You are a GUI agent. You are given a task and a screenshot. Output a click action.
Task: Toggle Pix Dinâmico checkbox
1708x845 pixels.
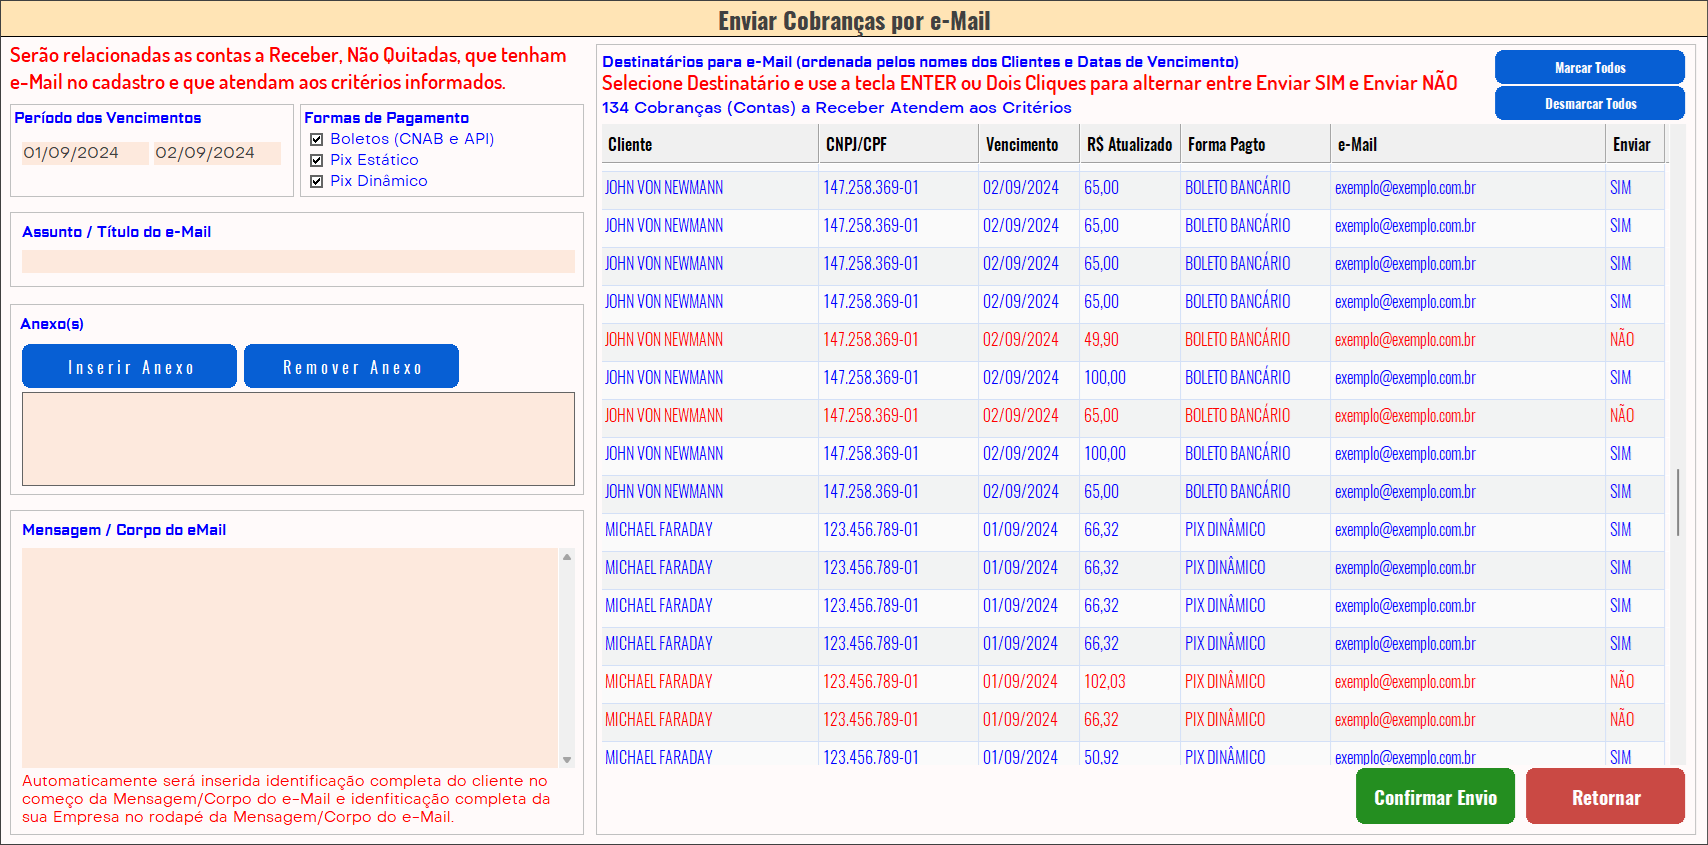coord(316,181)
